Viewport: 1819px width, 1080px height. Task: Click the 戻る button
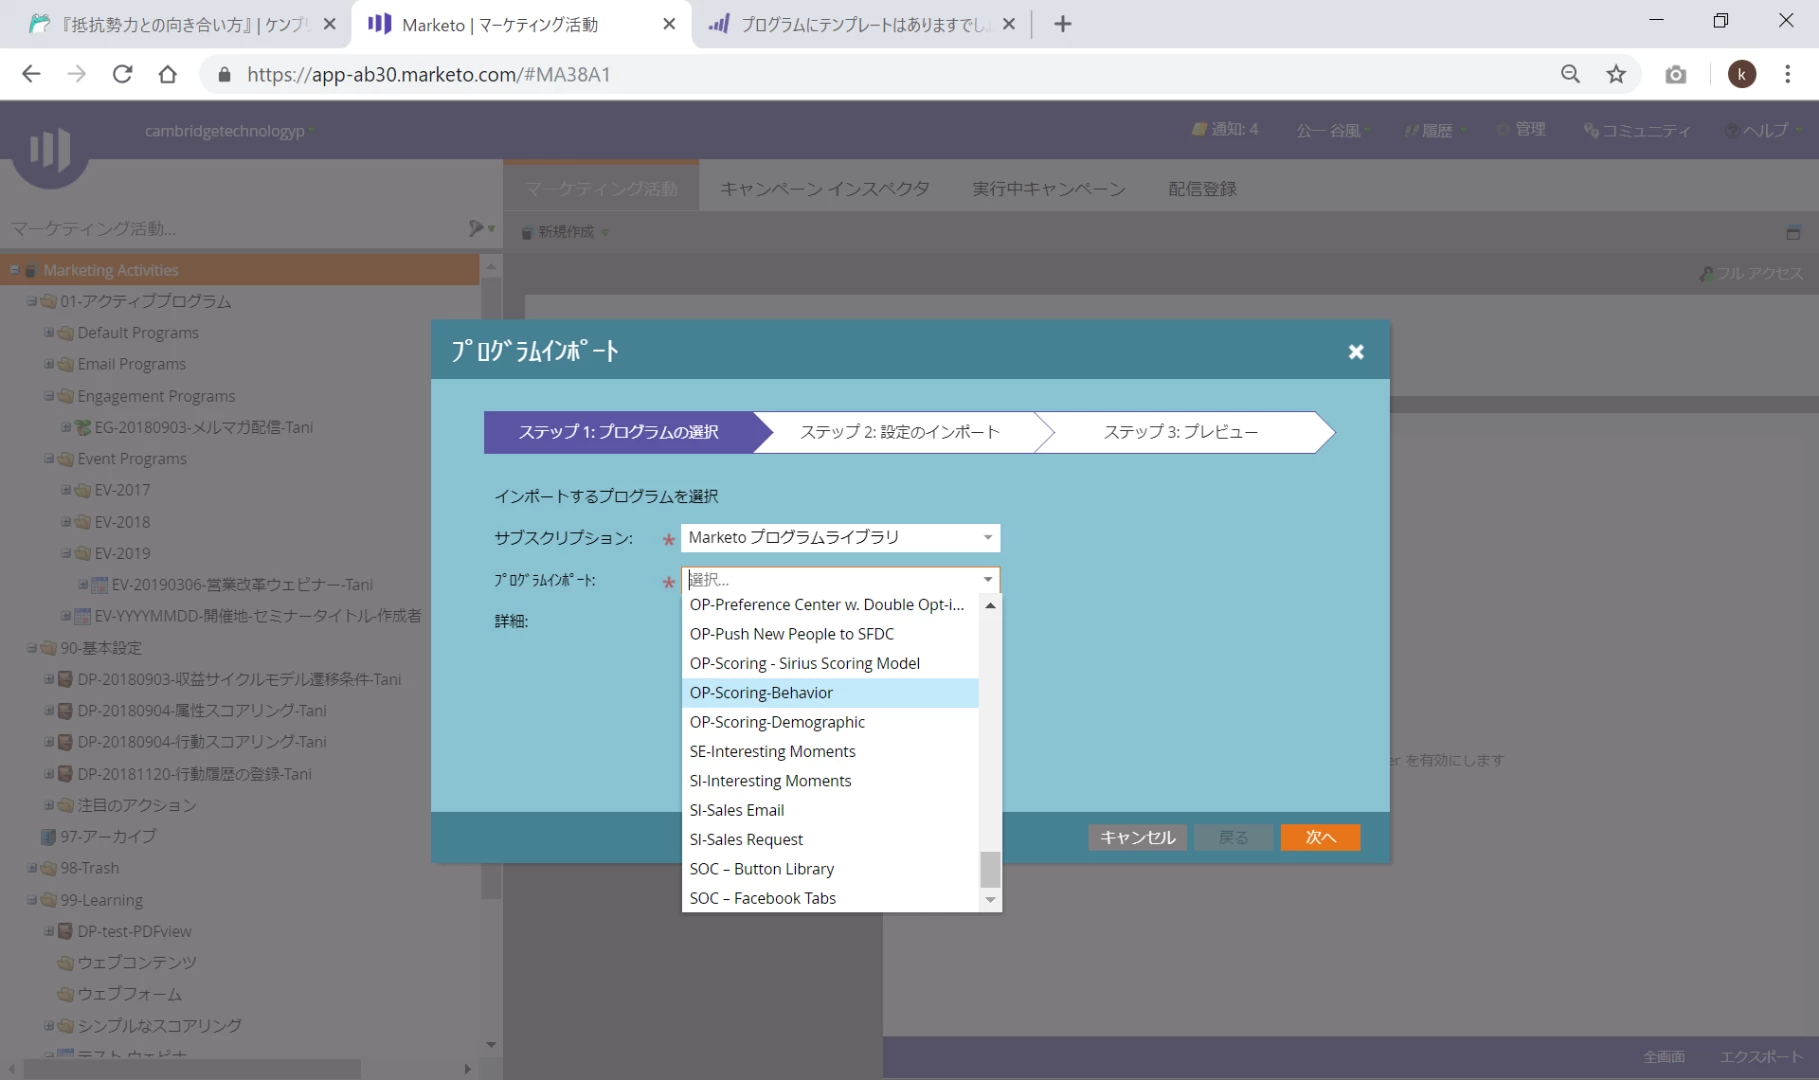[1233, 837]
